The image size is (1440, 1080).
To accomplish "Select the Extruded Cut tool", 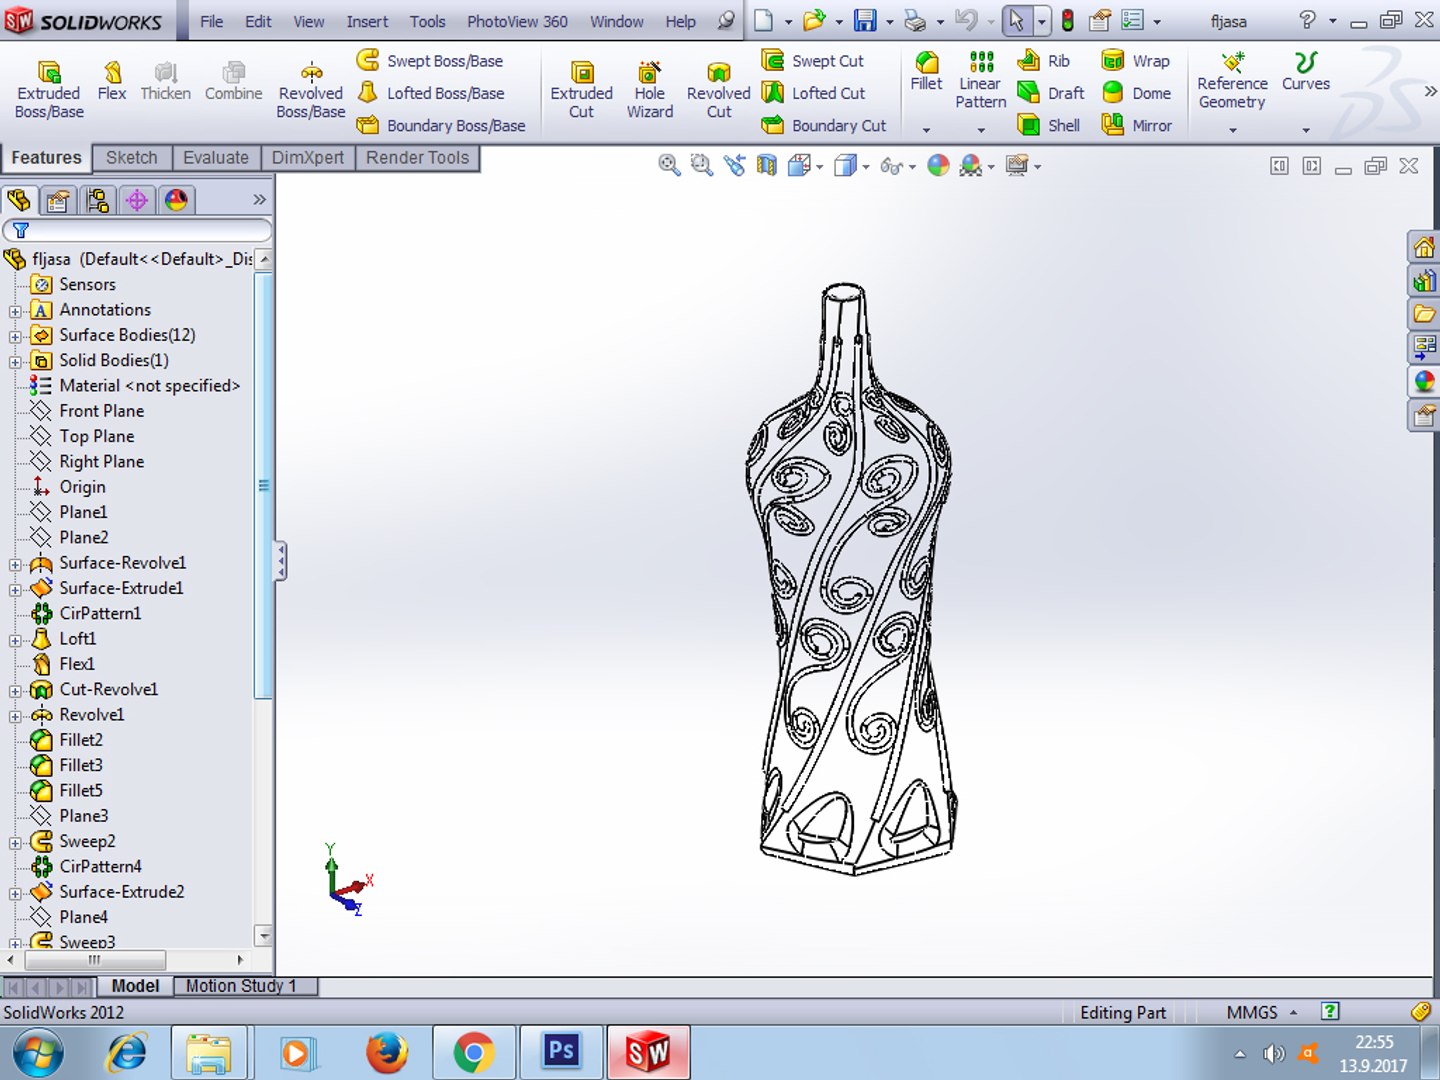I will tap(581, 89).
